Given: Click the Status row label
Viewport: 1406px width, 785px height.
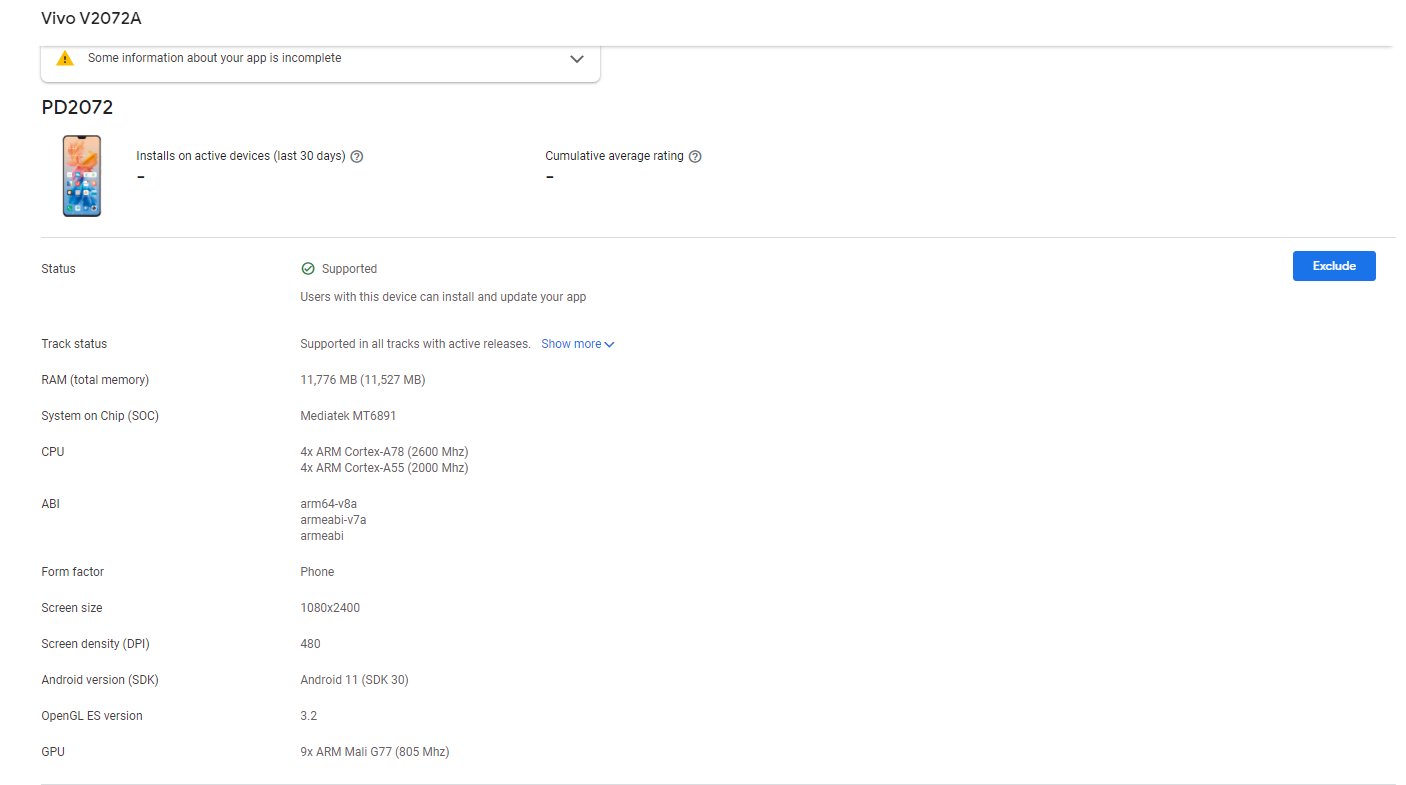Looking at the screenshot, I should (x=58, y=269).
